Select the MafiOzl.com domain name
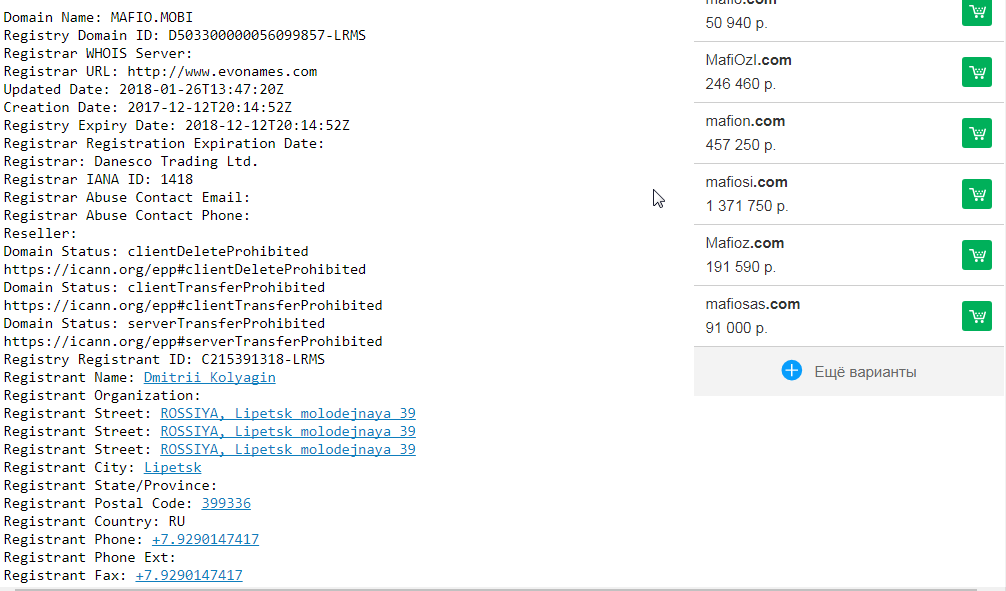 (x=748, y=60)
